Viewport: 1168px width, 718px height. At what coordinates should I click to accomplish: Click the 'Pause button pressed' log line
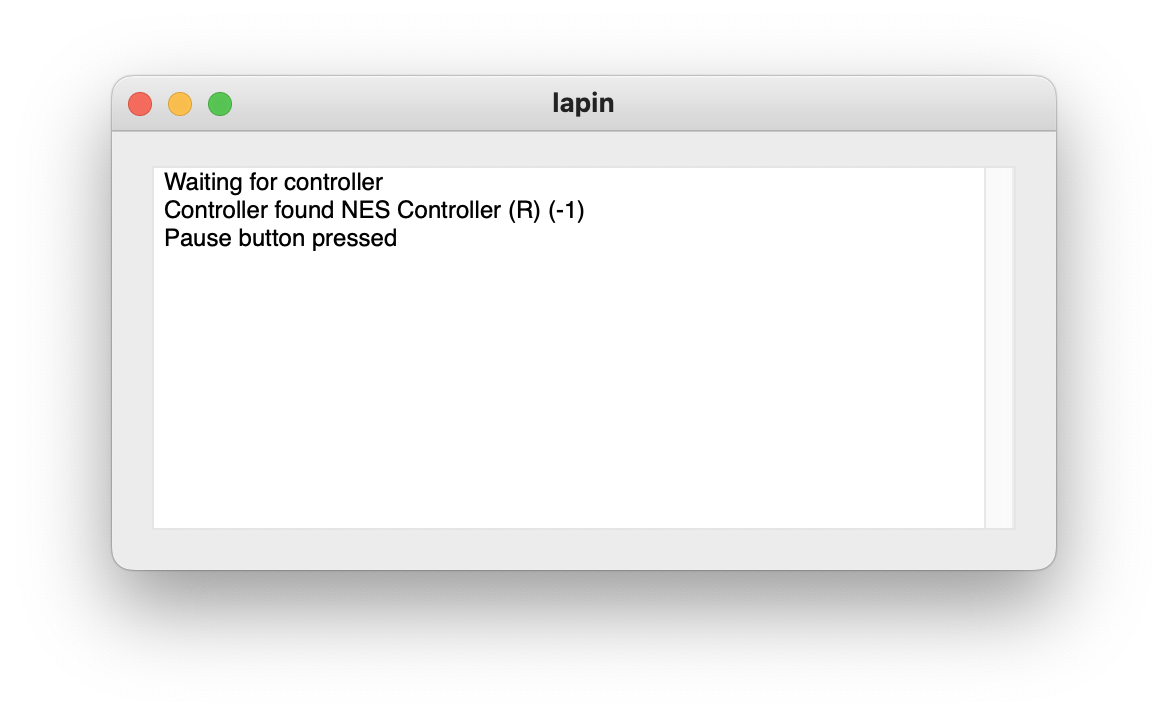(x=280, y=238)
